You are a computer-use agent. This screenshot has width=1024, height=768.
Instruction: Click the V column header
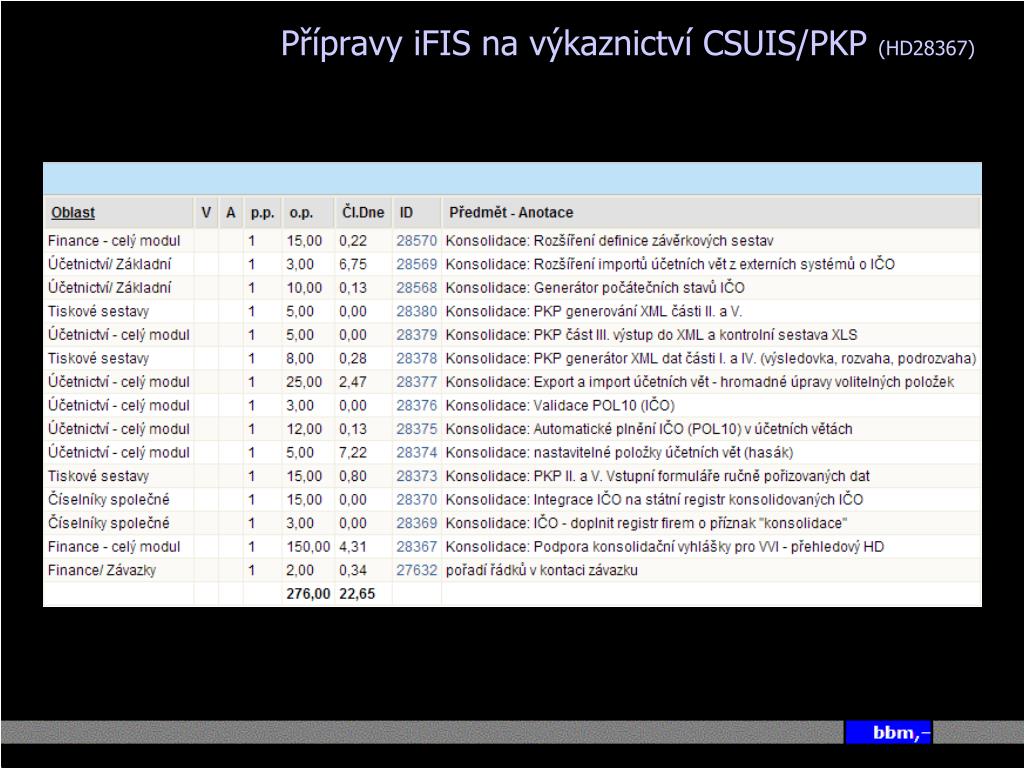click(x=206, y=213)
